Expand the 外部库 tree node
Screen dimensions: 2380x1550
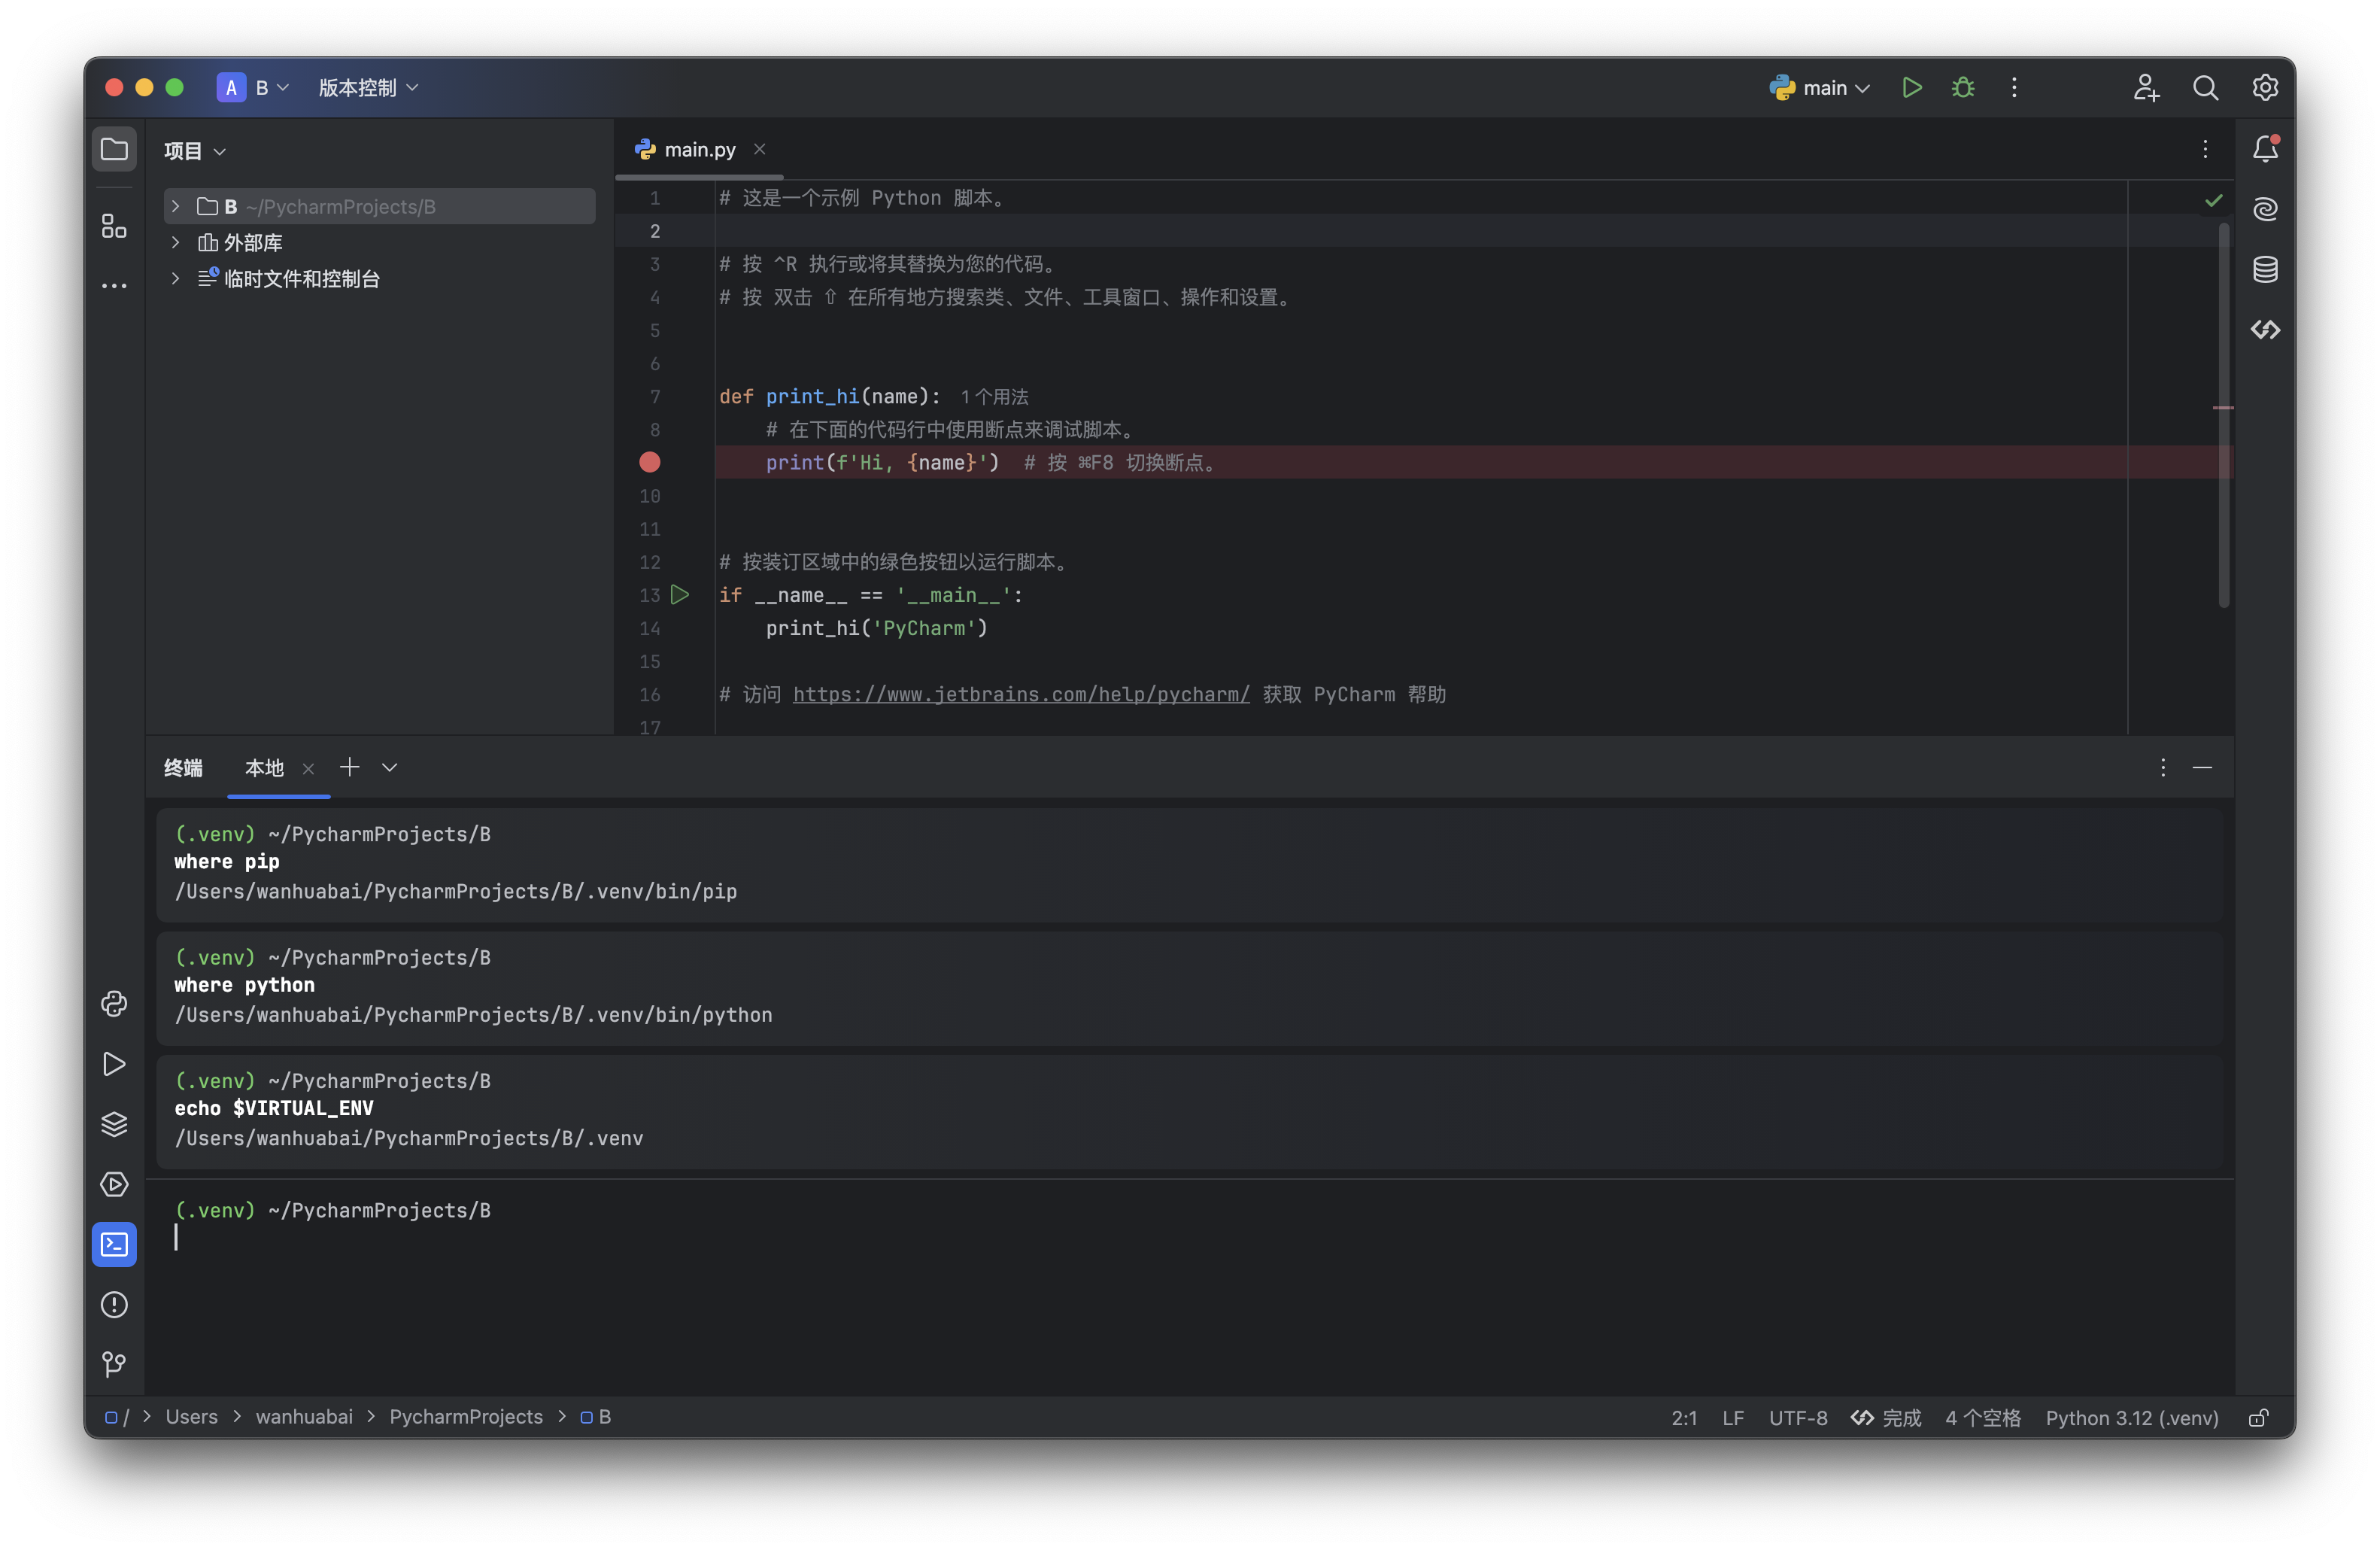point(176,242)
